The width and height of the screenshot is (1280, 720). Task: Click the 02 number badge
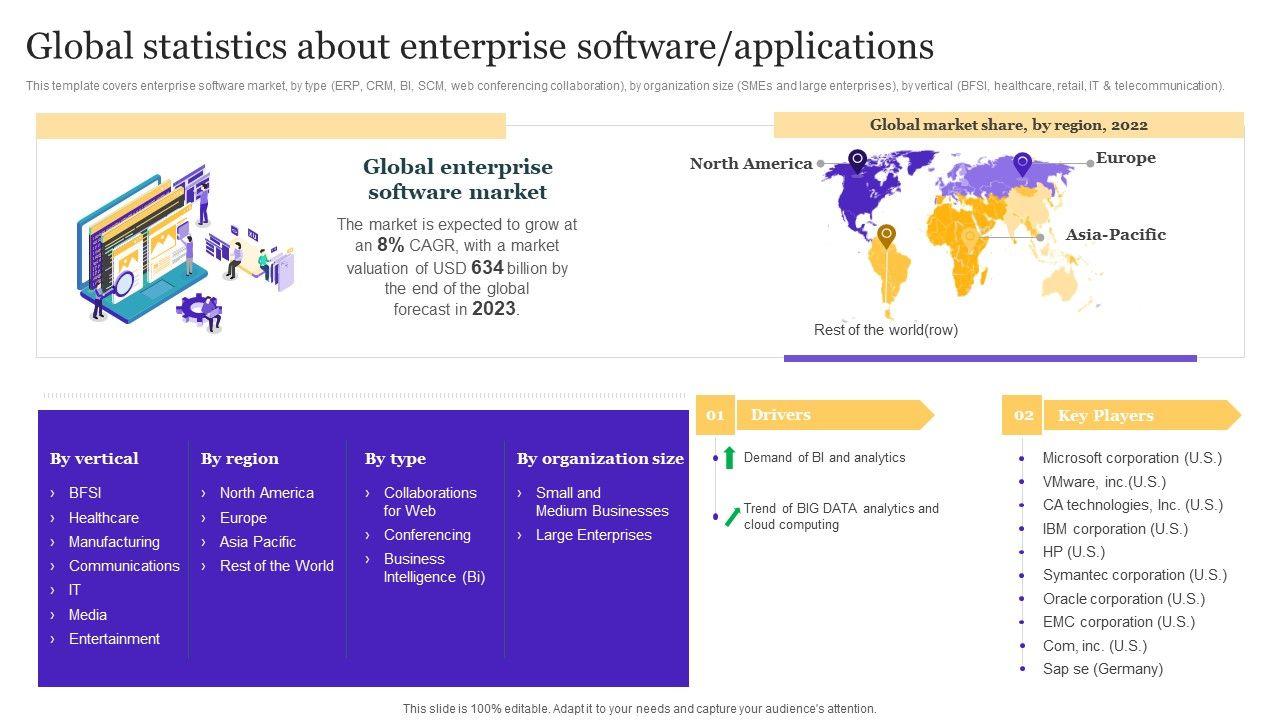(1022, 415)
